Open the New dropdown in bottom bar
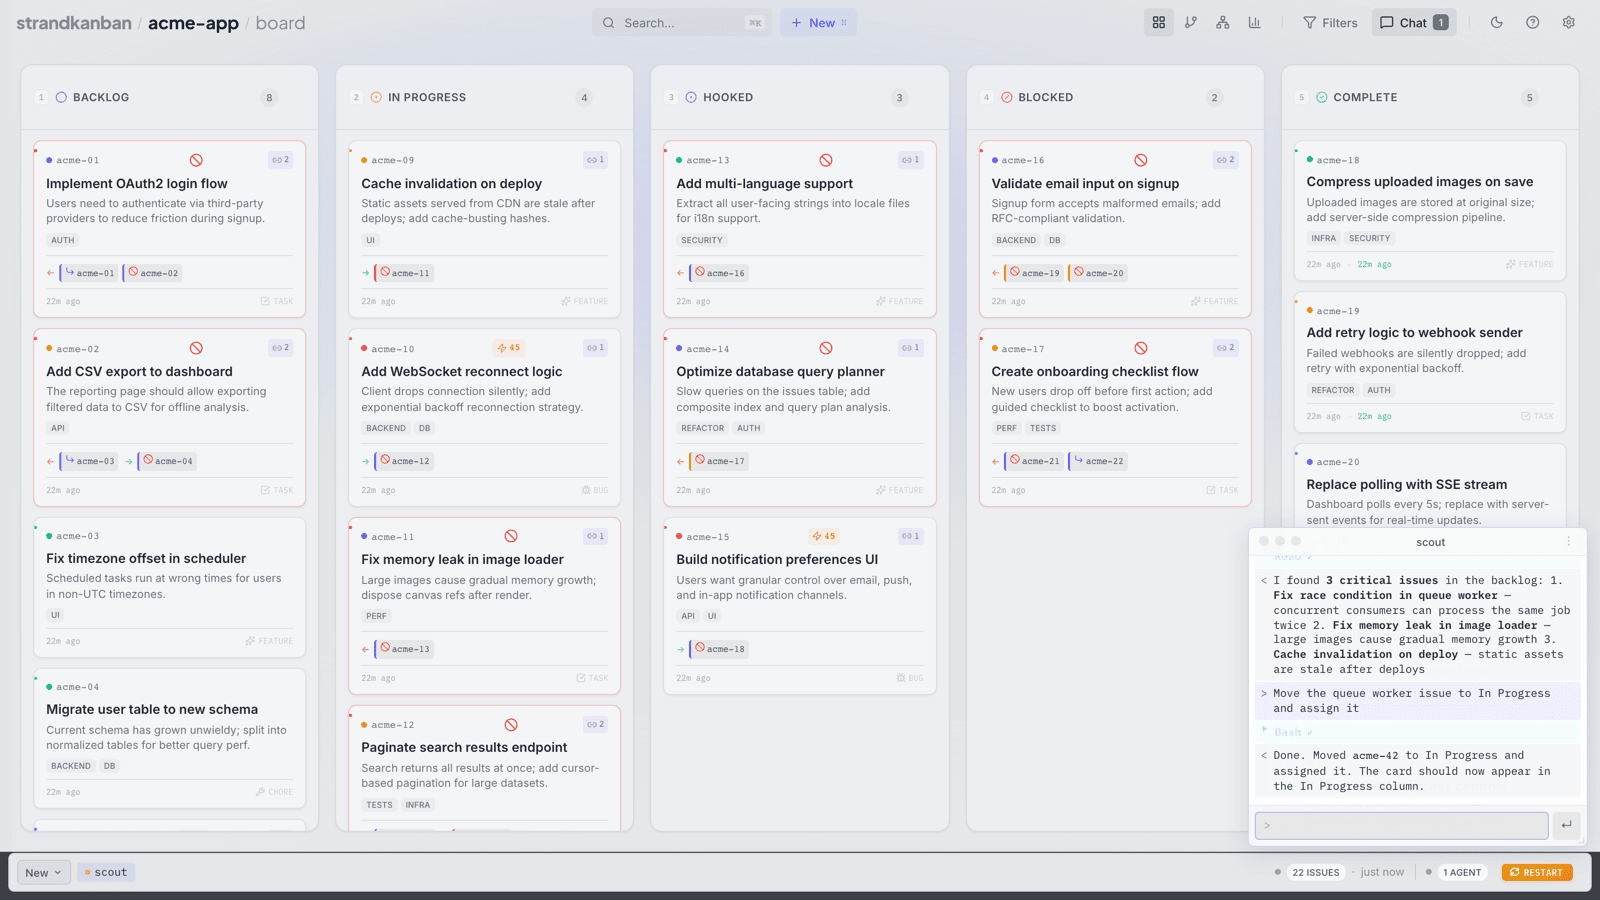 point(44,872)
